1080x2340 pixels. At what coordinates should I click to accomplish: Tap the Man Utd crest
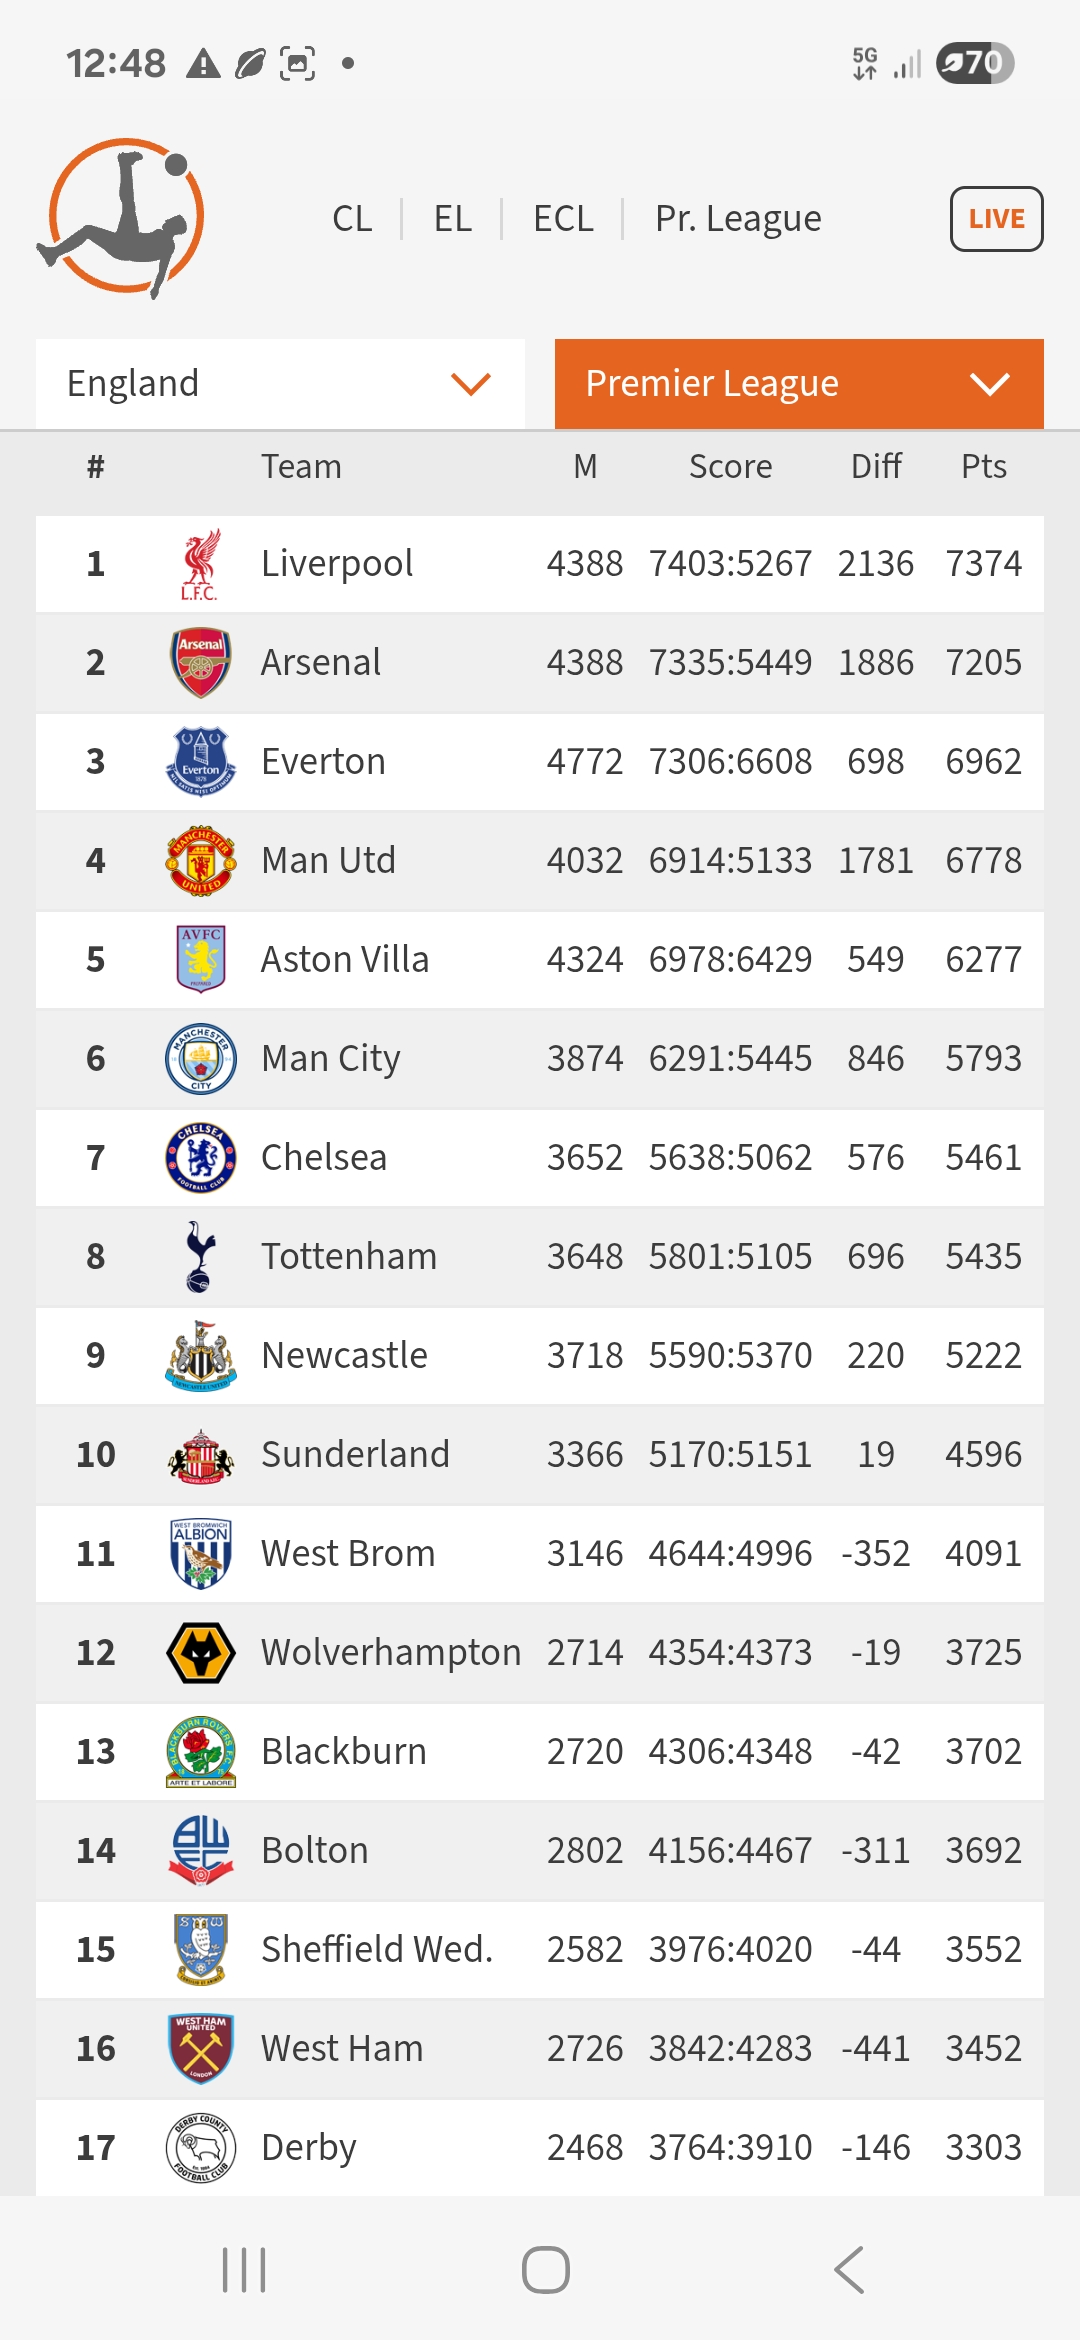pyautogui.click(x=200, y=860)
